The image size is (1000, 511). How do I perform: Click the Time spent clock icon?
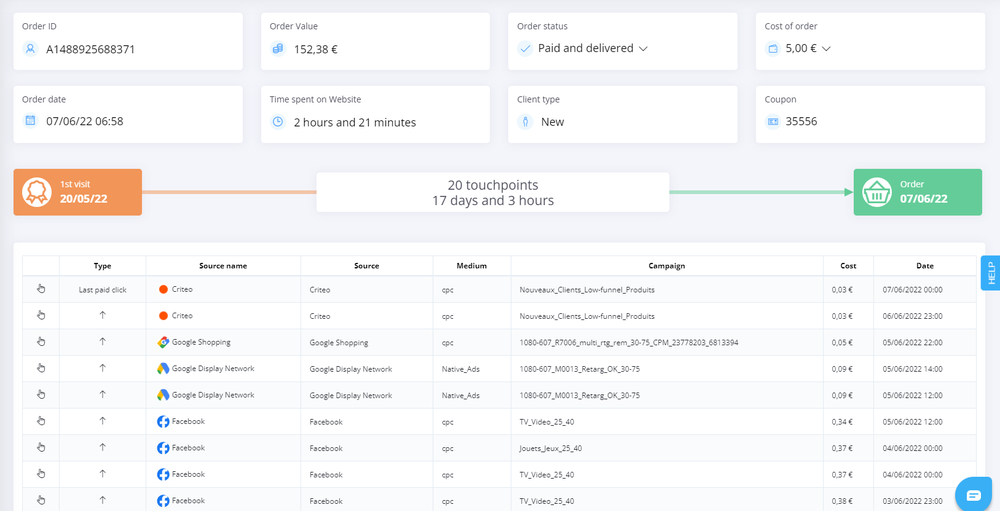(278, 122)
